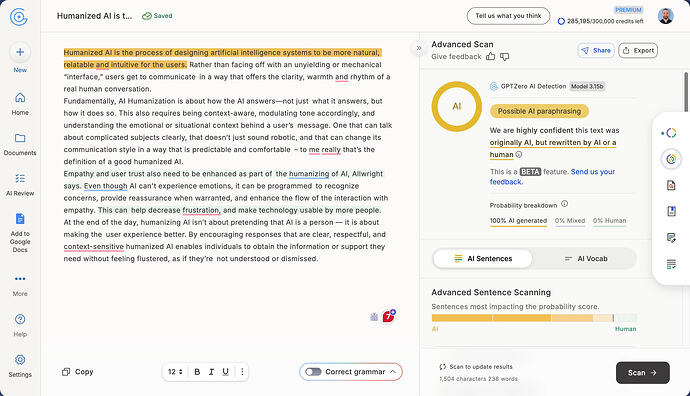690x396 pixels.
Task: Open AI Review in the sidebar
Action: (x=20, y=185)
